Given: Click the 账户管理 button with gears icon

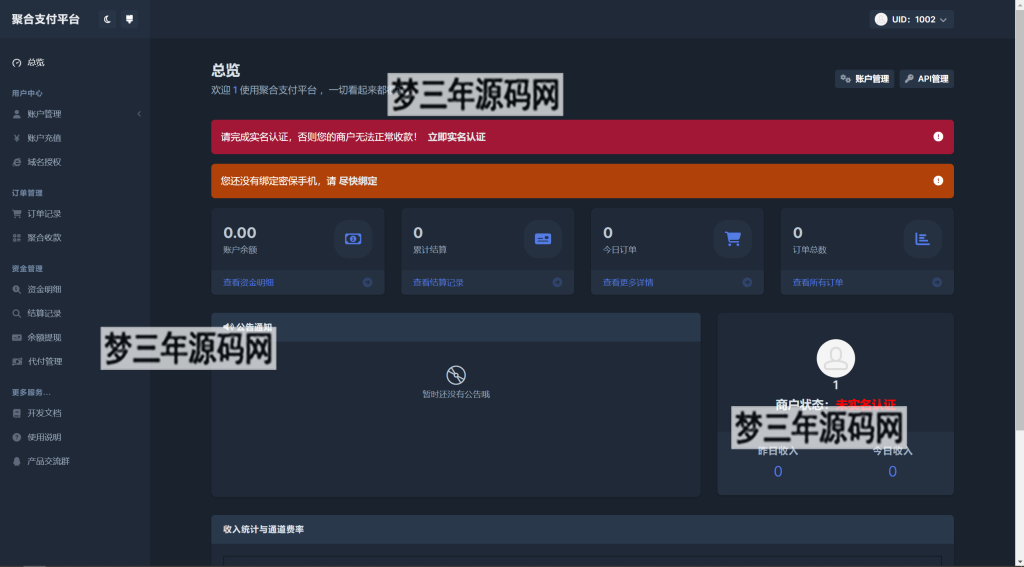Looking at the screenshot, I should 864,79.
